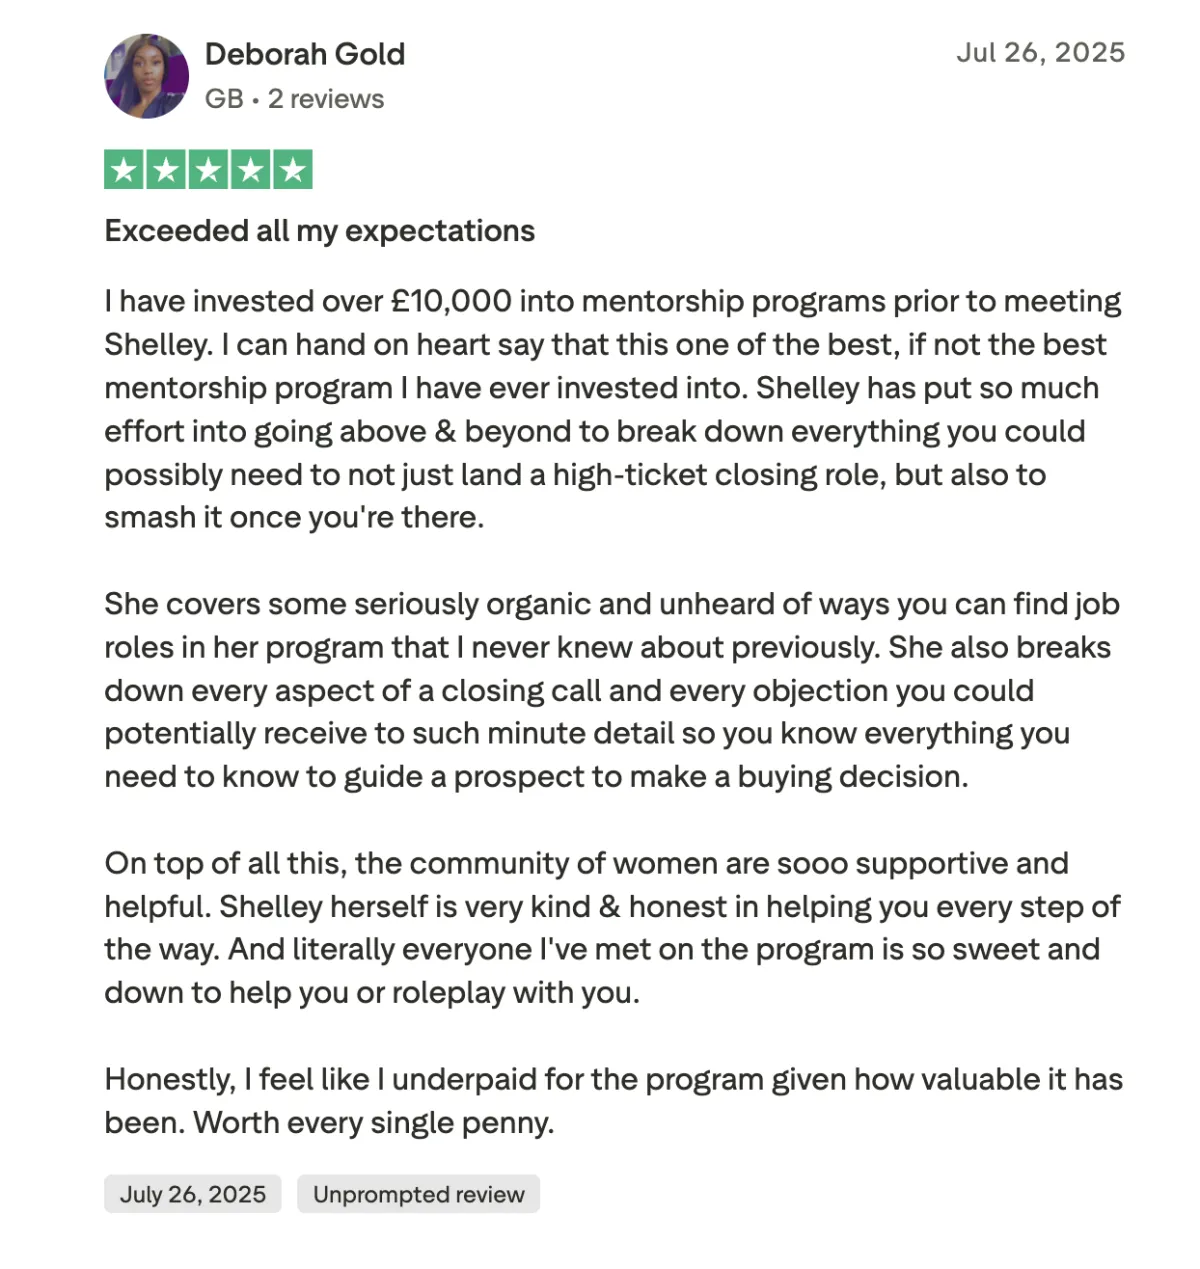Click Deborah Gold's profile avatar photo
Viewport: 1200px width, 1269px height.
[147, 76]
